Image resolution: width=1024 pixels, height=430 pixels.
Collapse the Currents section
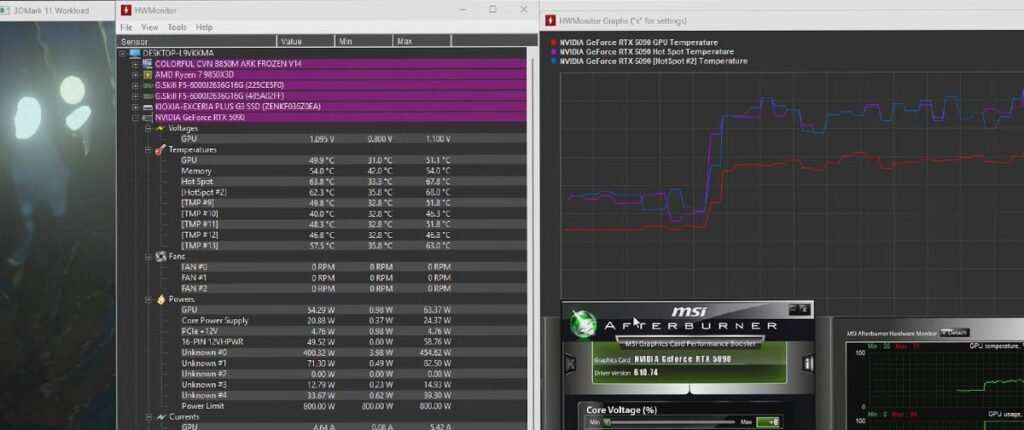click(x=148, y=416)
